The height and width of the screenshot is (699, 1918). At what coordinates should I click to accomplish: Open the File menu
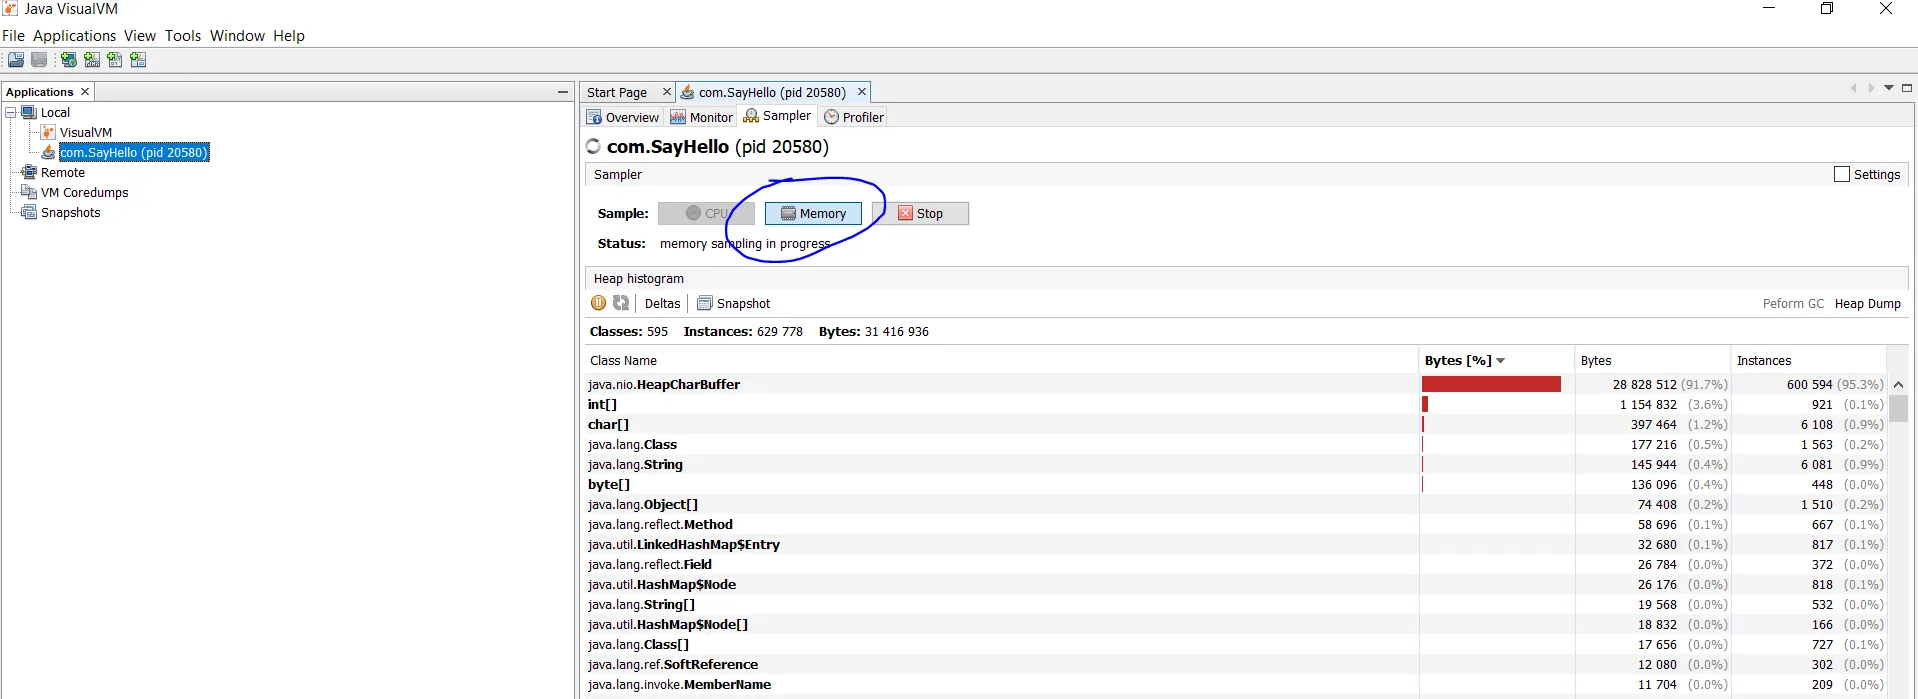13,36
